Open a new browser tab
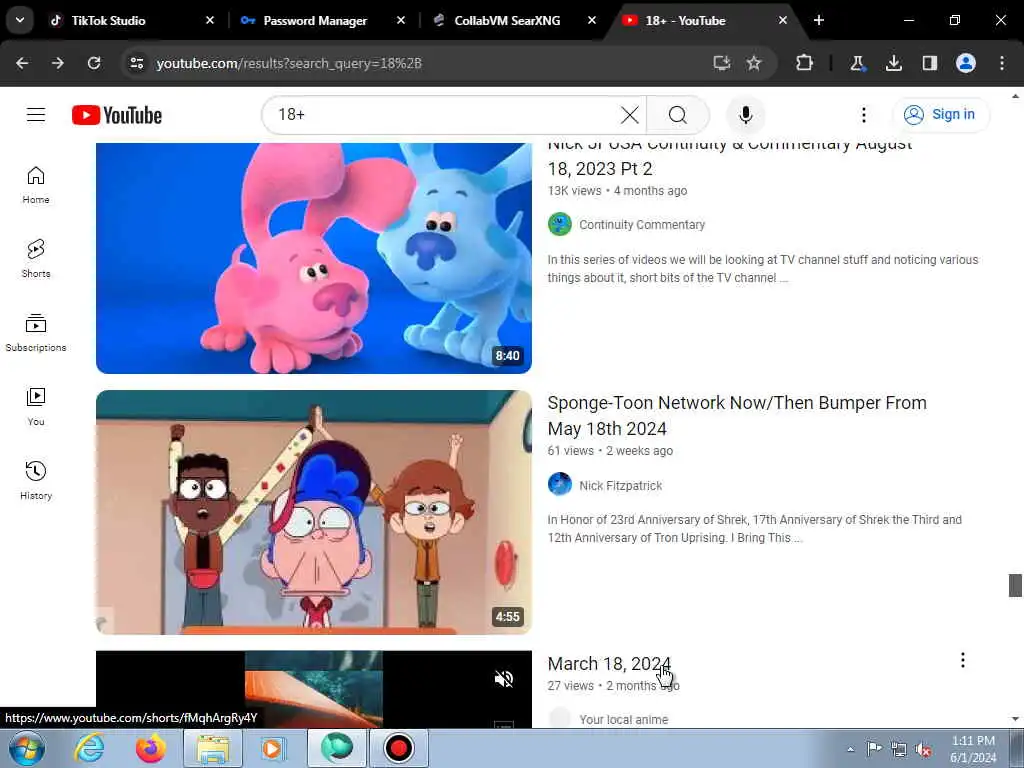 click(819, 21)
